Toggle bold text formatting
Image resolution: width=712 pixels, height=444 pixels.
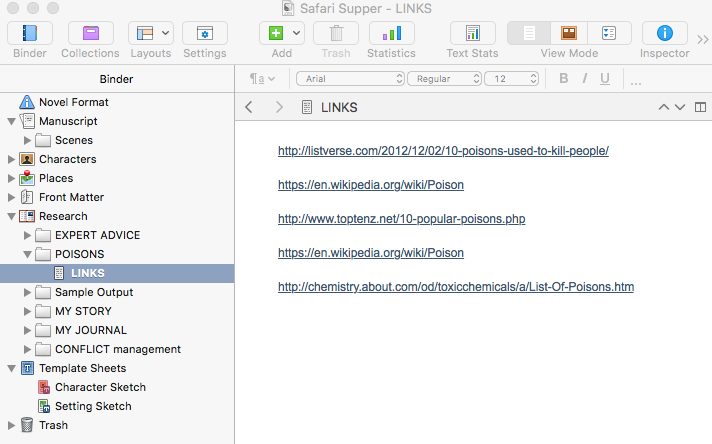[x=564, y=78]
